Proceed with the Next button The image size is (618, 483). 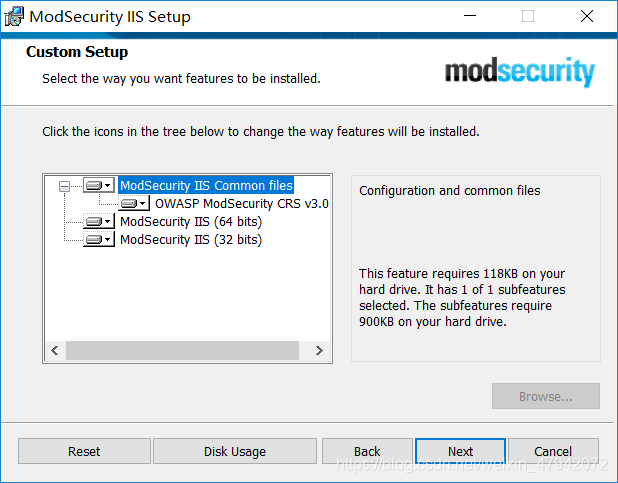point(460,451)
